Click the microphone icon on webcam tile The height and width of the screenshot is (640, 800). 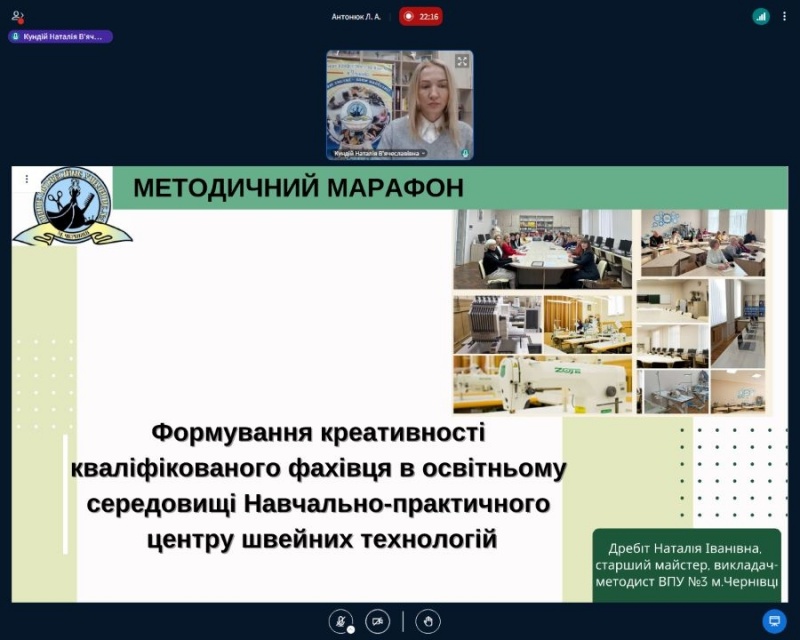(465, 154)
